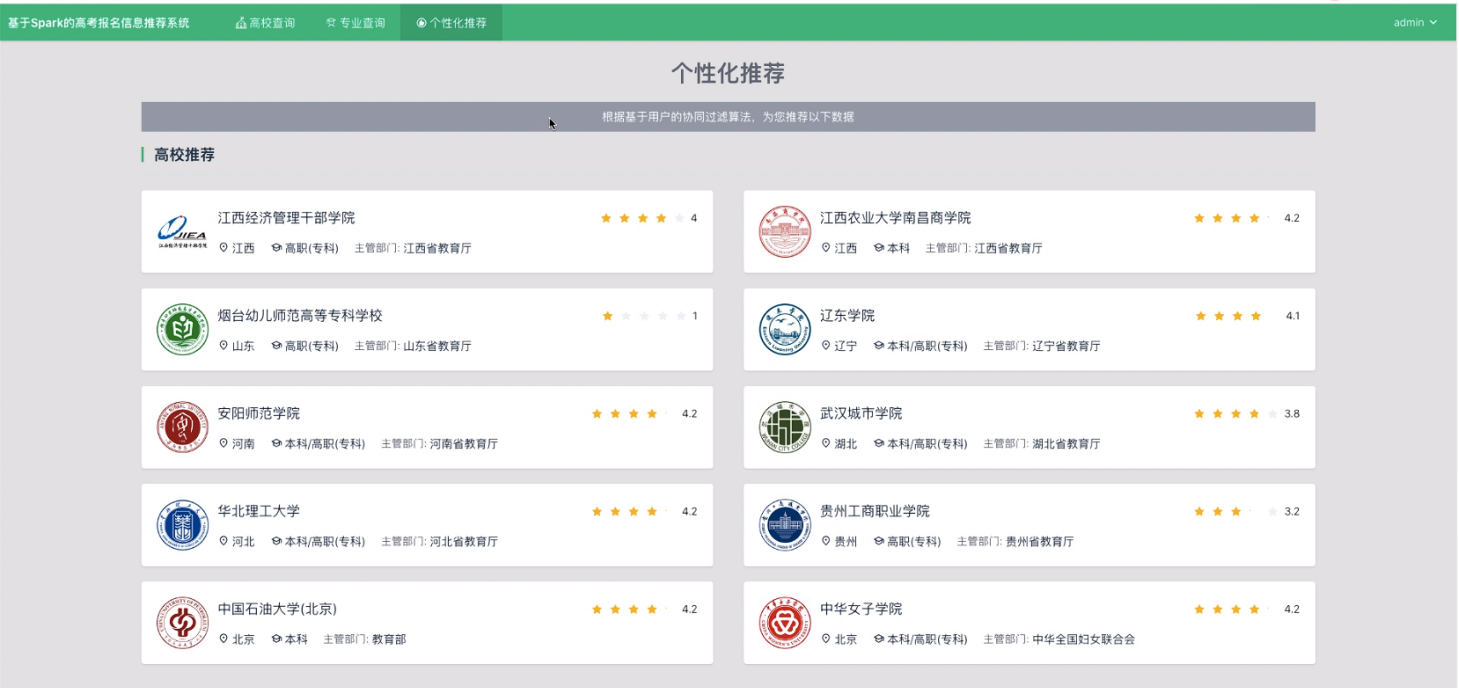The image size is (1459, 689).
Task: Click the location pin icon beside 辽宁
Action: (x=826, y=346)
